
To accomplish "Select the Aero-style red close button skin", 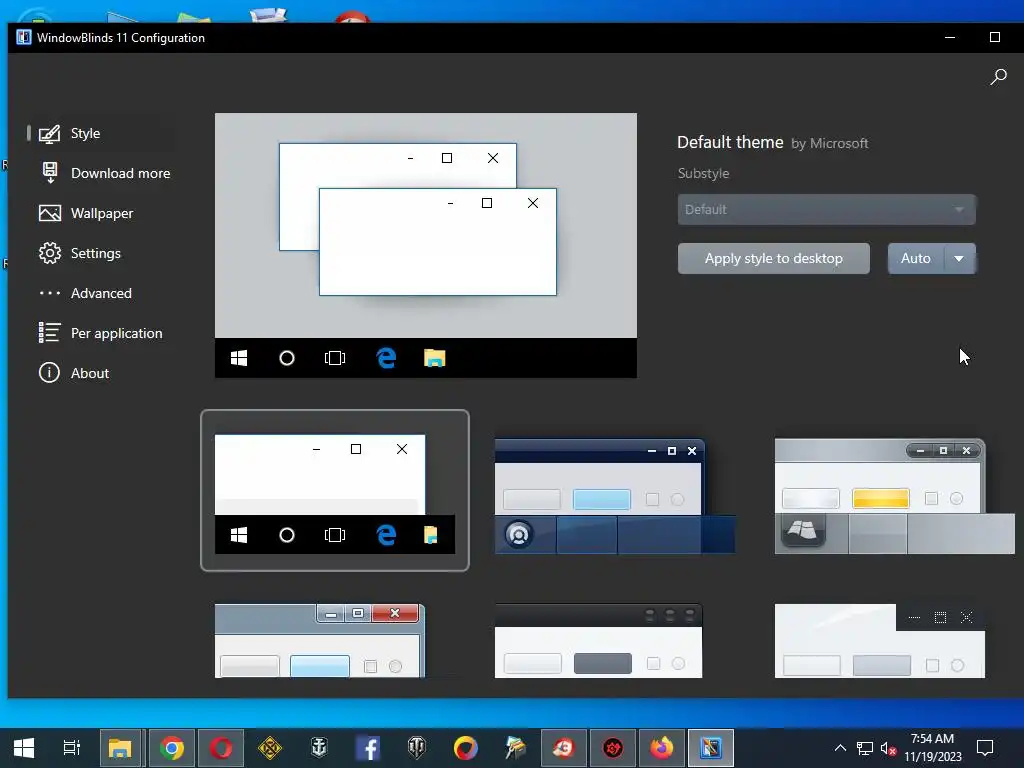I will click(x=320, y=641).
